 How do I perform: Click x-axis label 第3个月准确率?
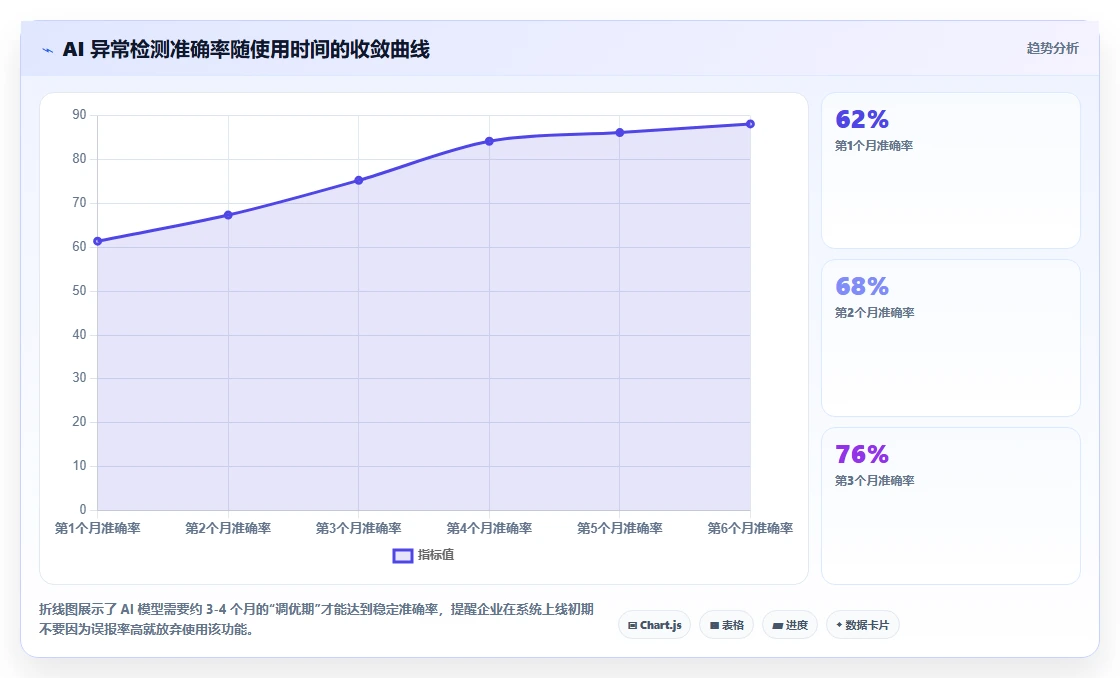pyautogui.click(x=359, y=529)
